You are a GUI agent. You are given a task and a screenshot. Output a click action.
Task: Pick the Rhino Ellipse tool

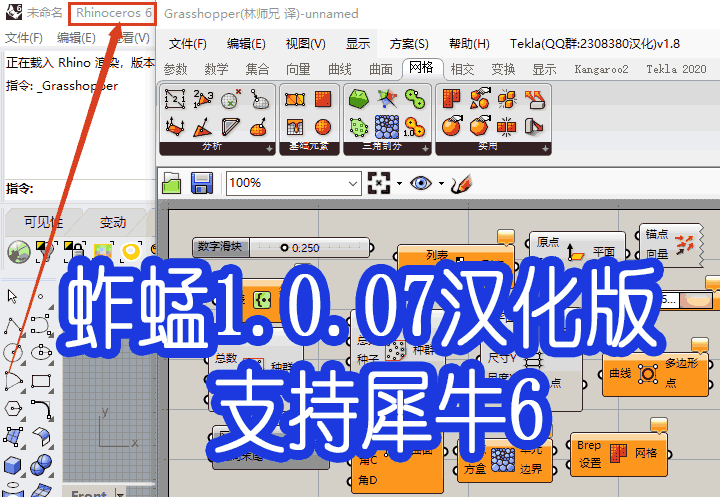point(41,353)
